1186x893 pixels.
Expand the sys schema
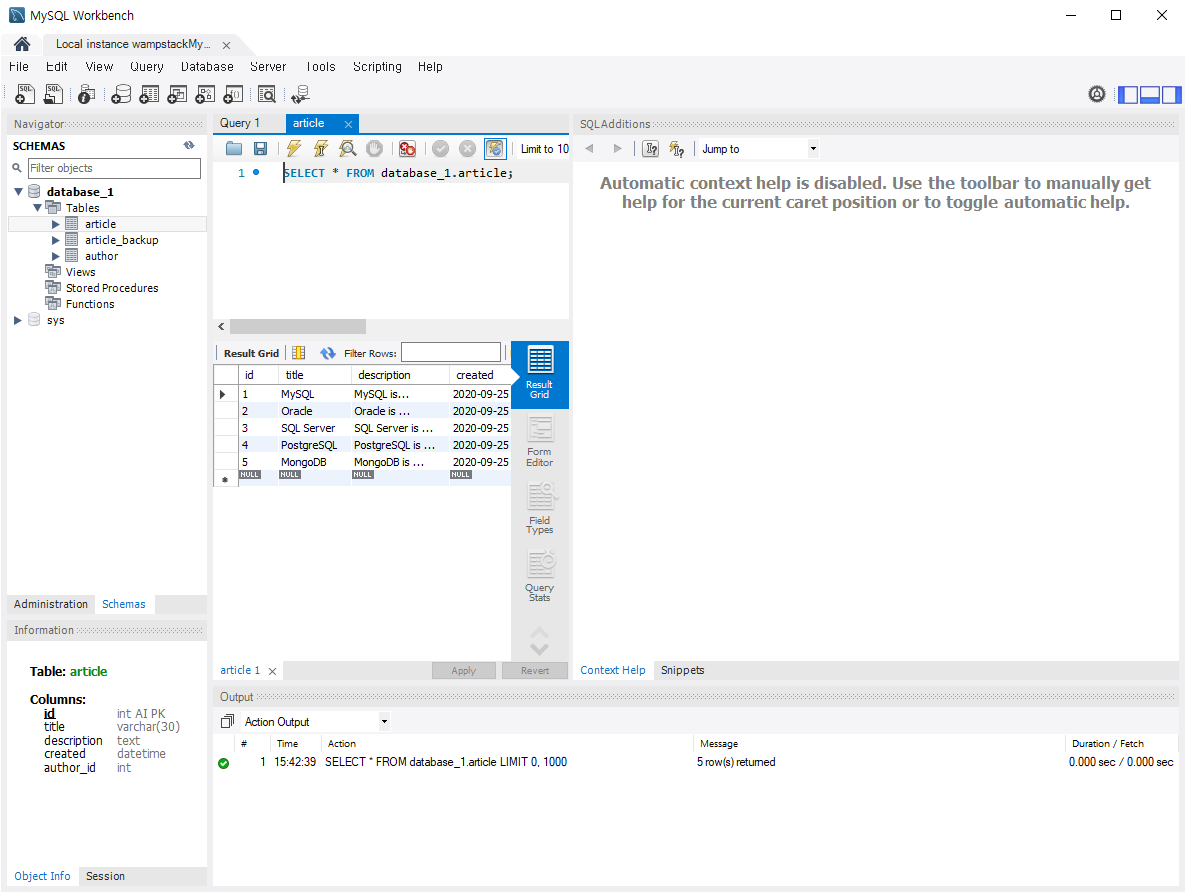coord(18,321)
